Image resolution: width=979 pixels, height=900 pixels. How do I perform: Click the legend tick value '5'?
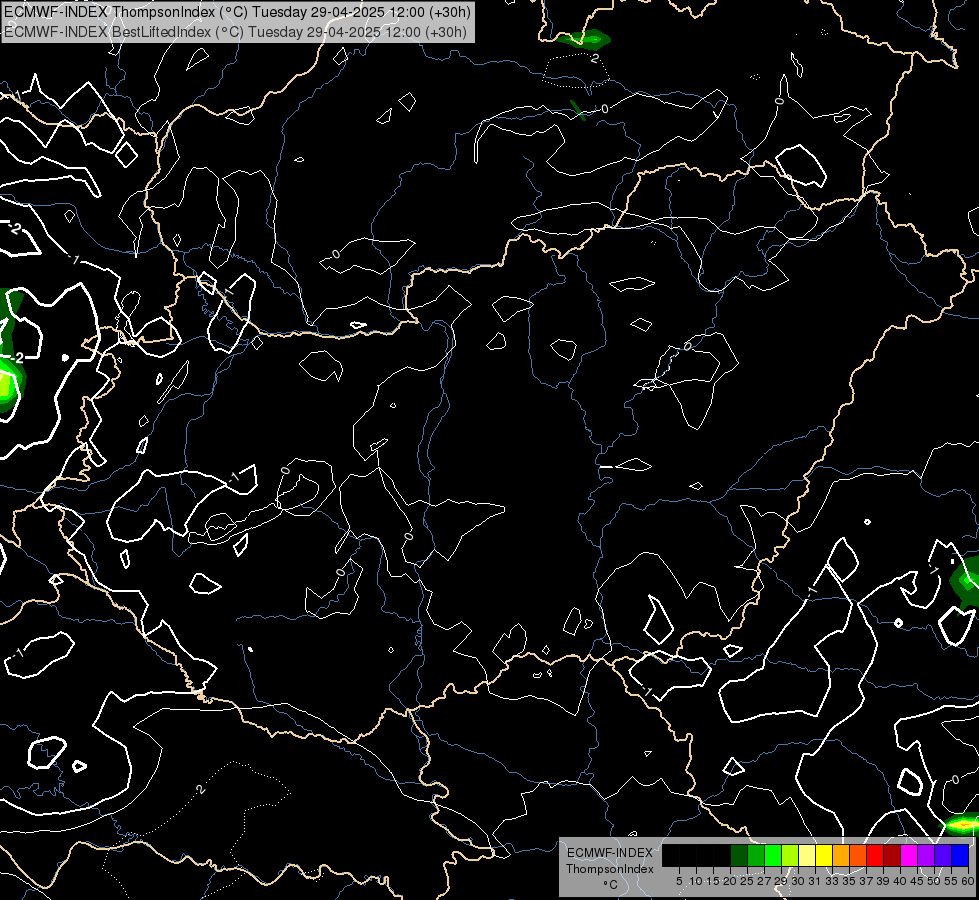679,881
